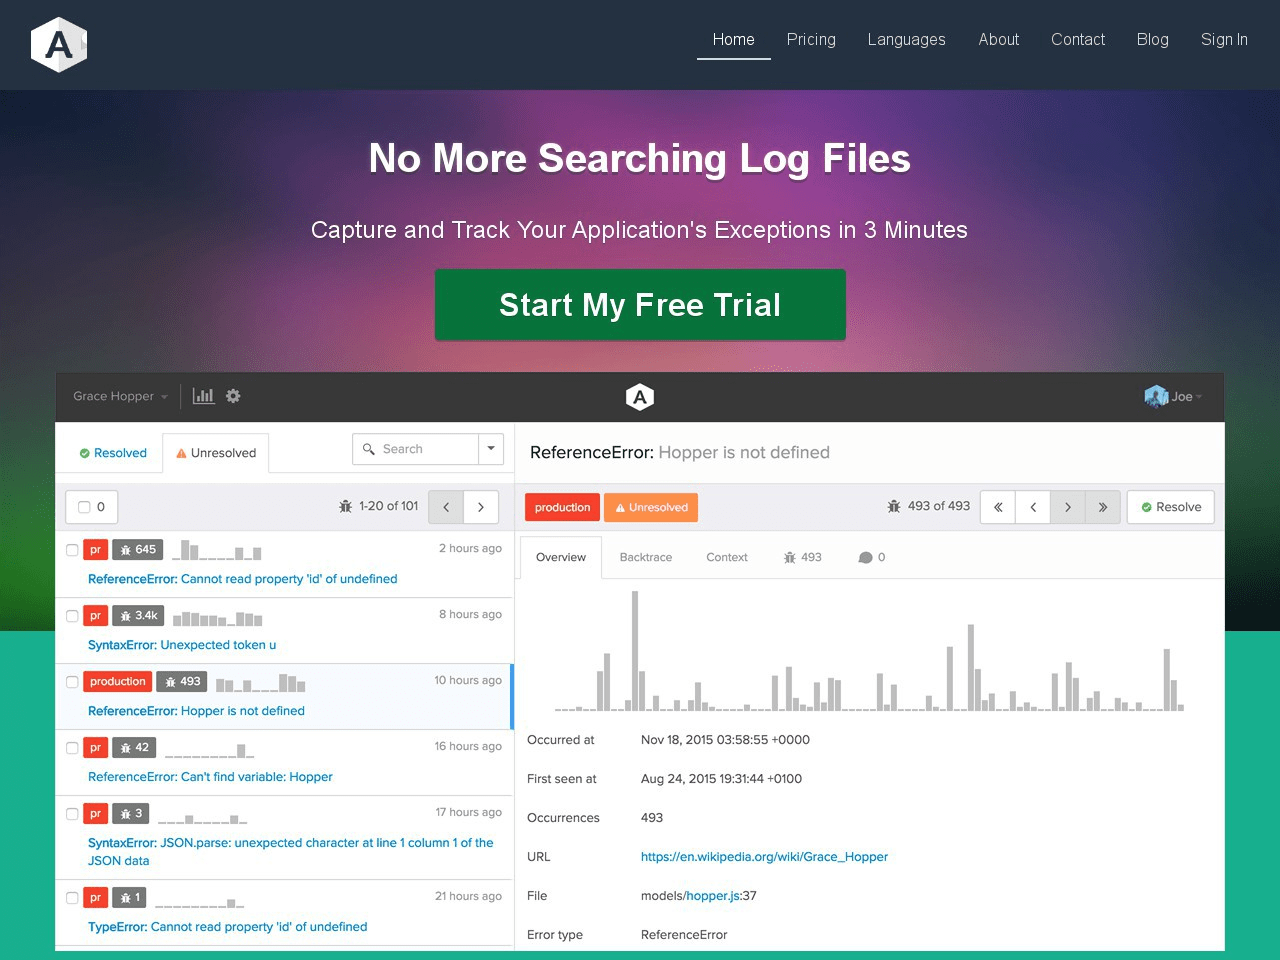Click the magnifier icon in the Search box
This screenshot has width=1280, height=960.
(x=369, y=449)
